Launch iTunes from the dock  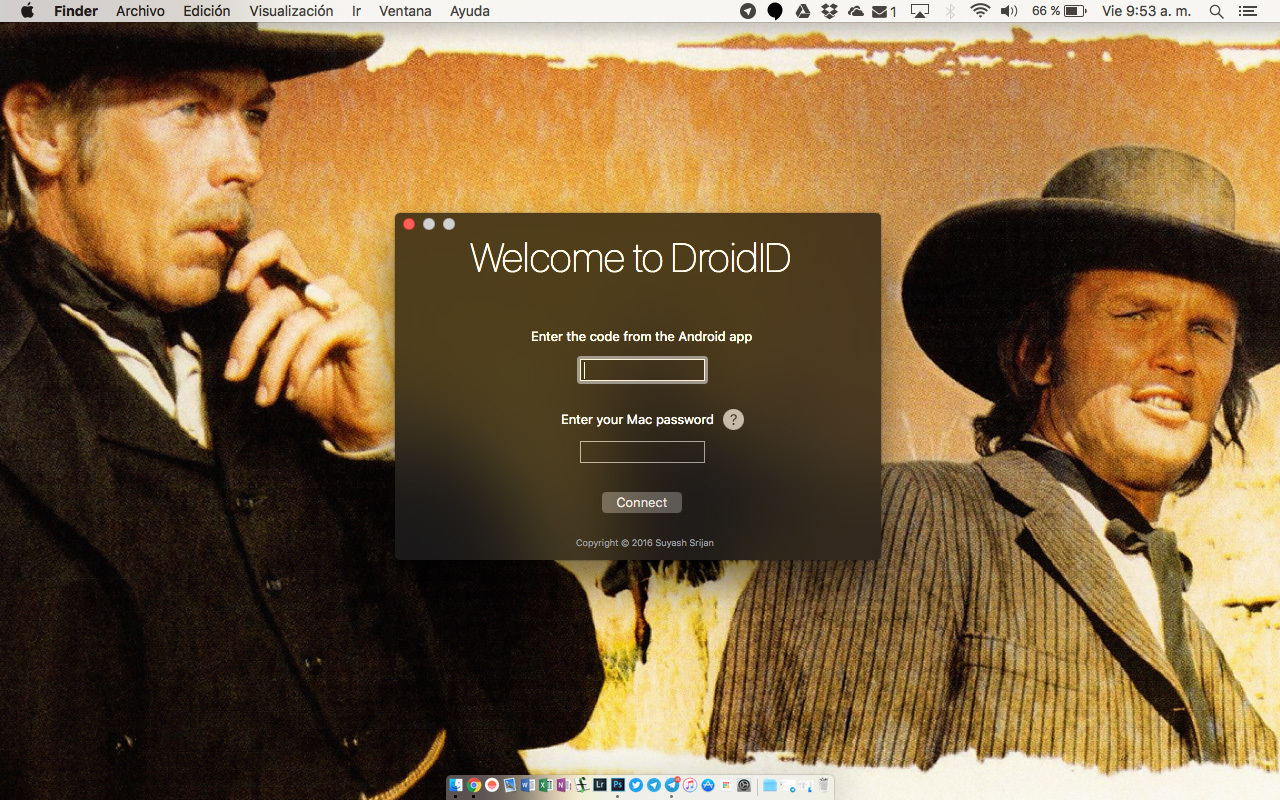pyautogui.click(x=690, y=785)
